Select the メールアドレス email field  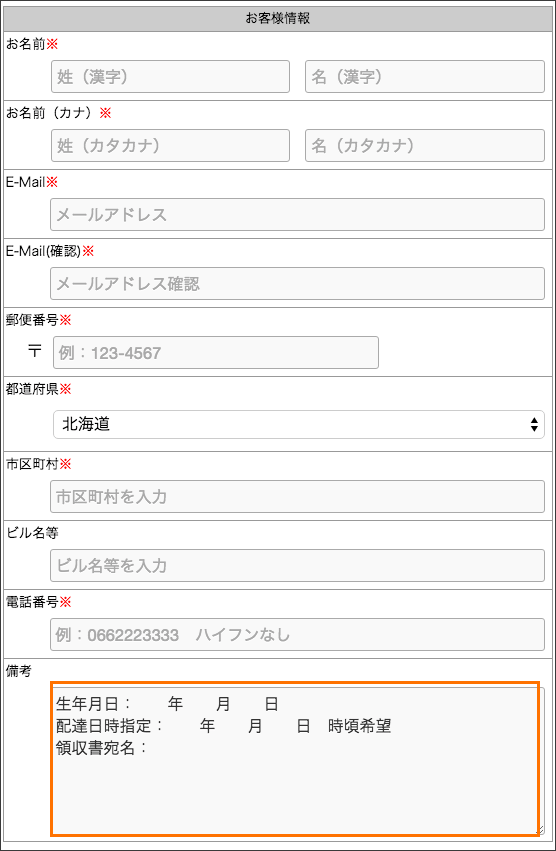tap(298, 214)
